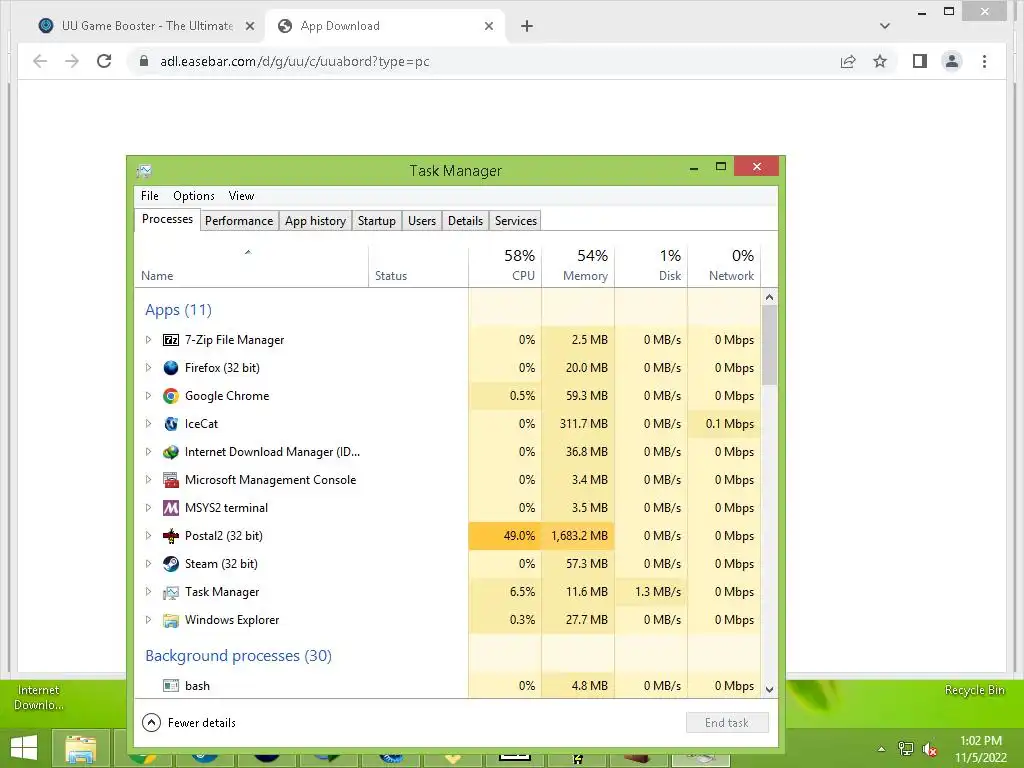This screenshot has width=1024, height=768.
Task: Open the Services tab
Action: pyautogui.click(x=516, y=221)
